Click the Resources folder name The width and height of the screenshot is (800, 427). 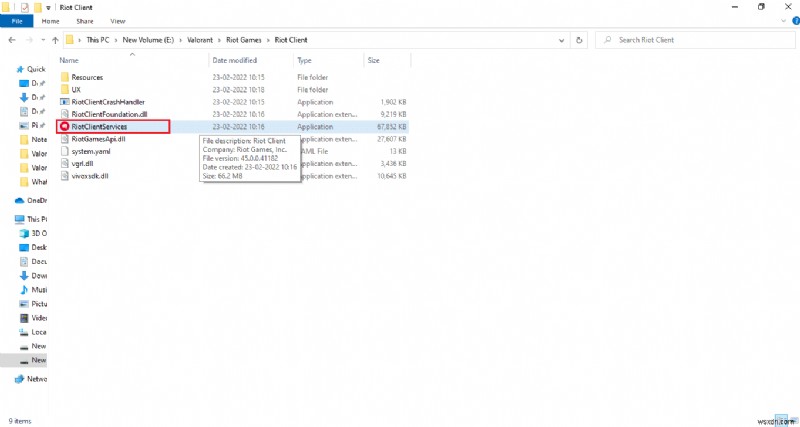tap(87, 78)
